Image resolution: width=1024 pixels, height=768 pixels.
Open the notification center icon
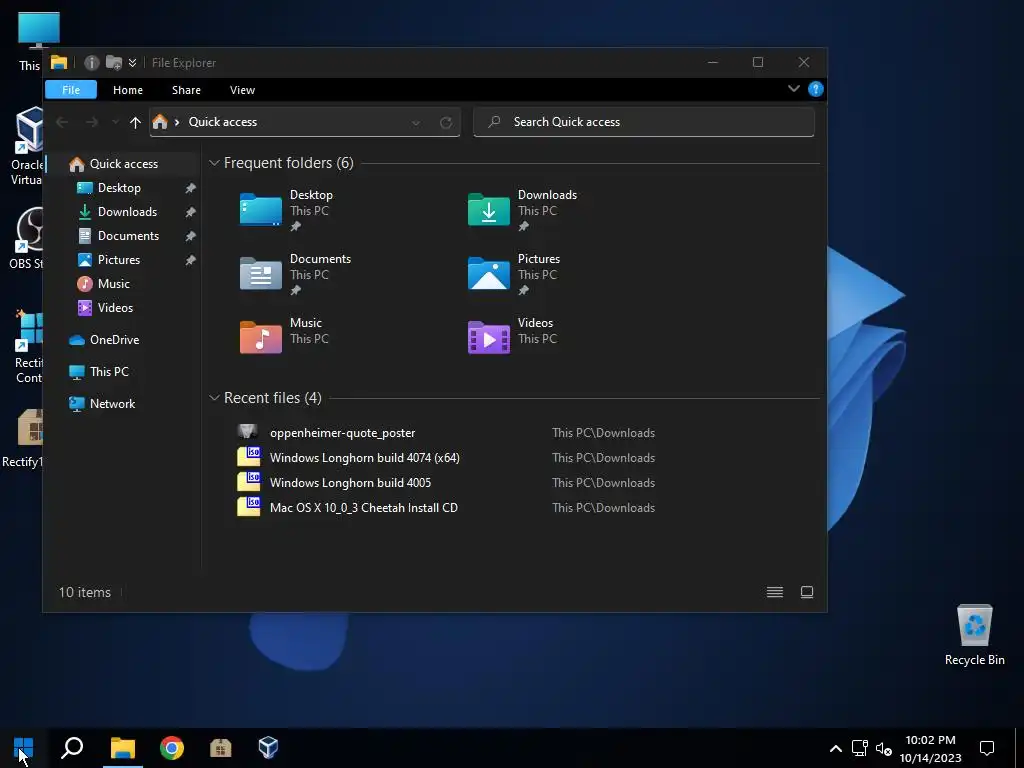pyautogui.click(x=987, y=748)
